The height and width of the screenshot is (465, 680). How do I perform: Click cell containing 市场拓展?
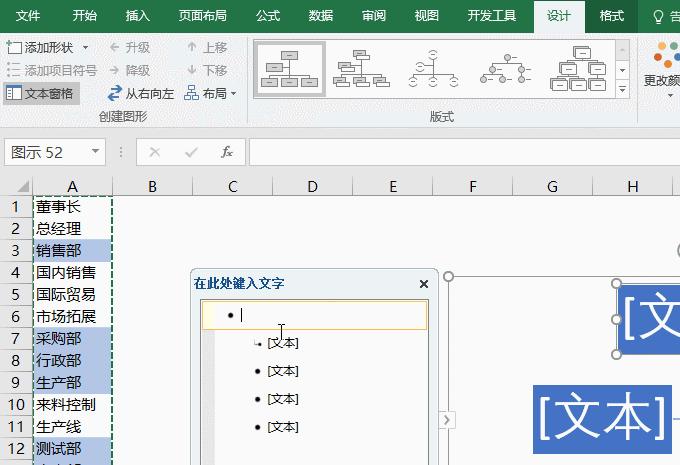point(72,317)
